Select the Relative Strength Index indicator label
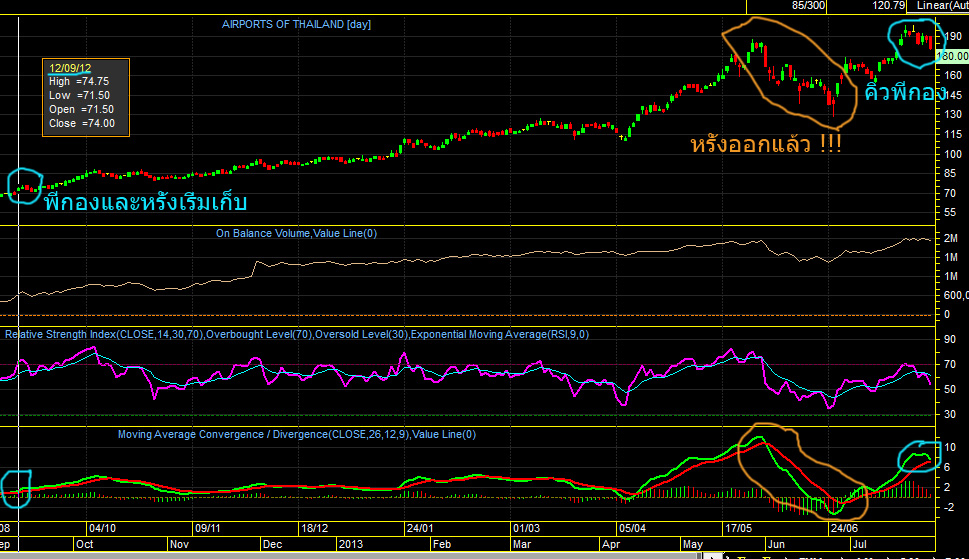This screenshot has height=559, width=969. (x=297, y=334)
